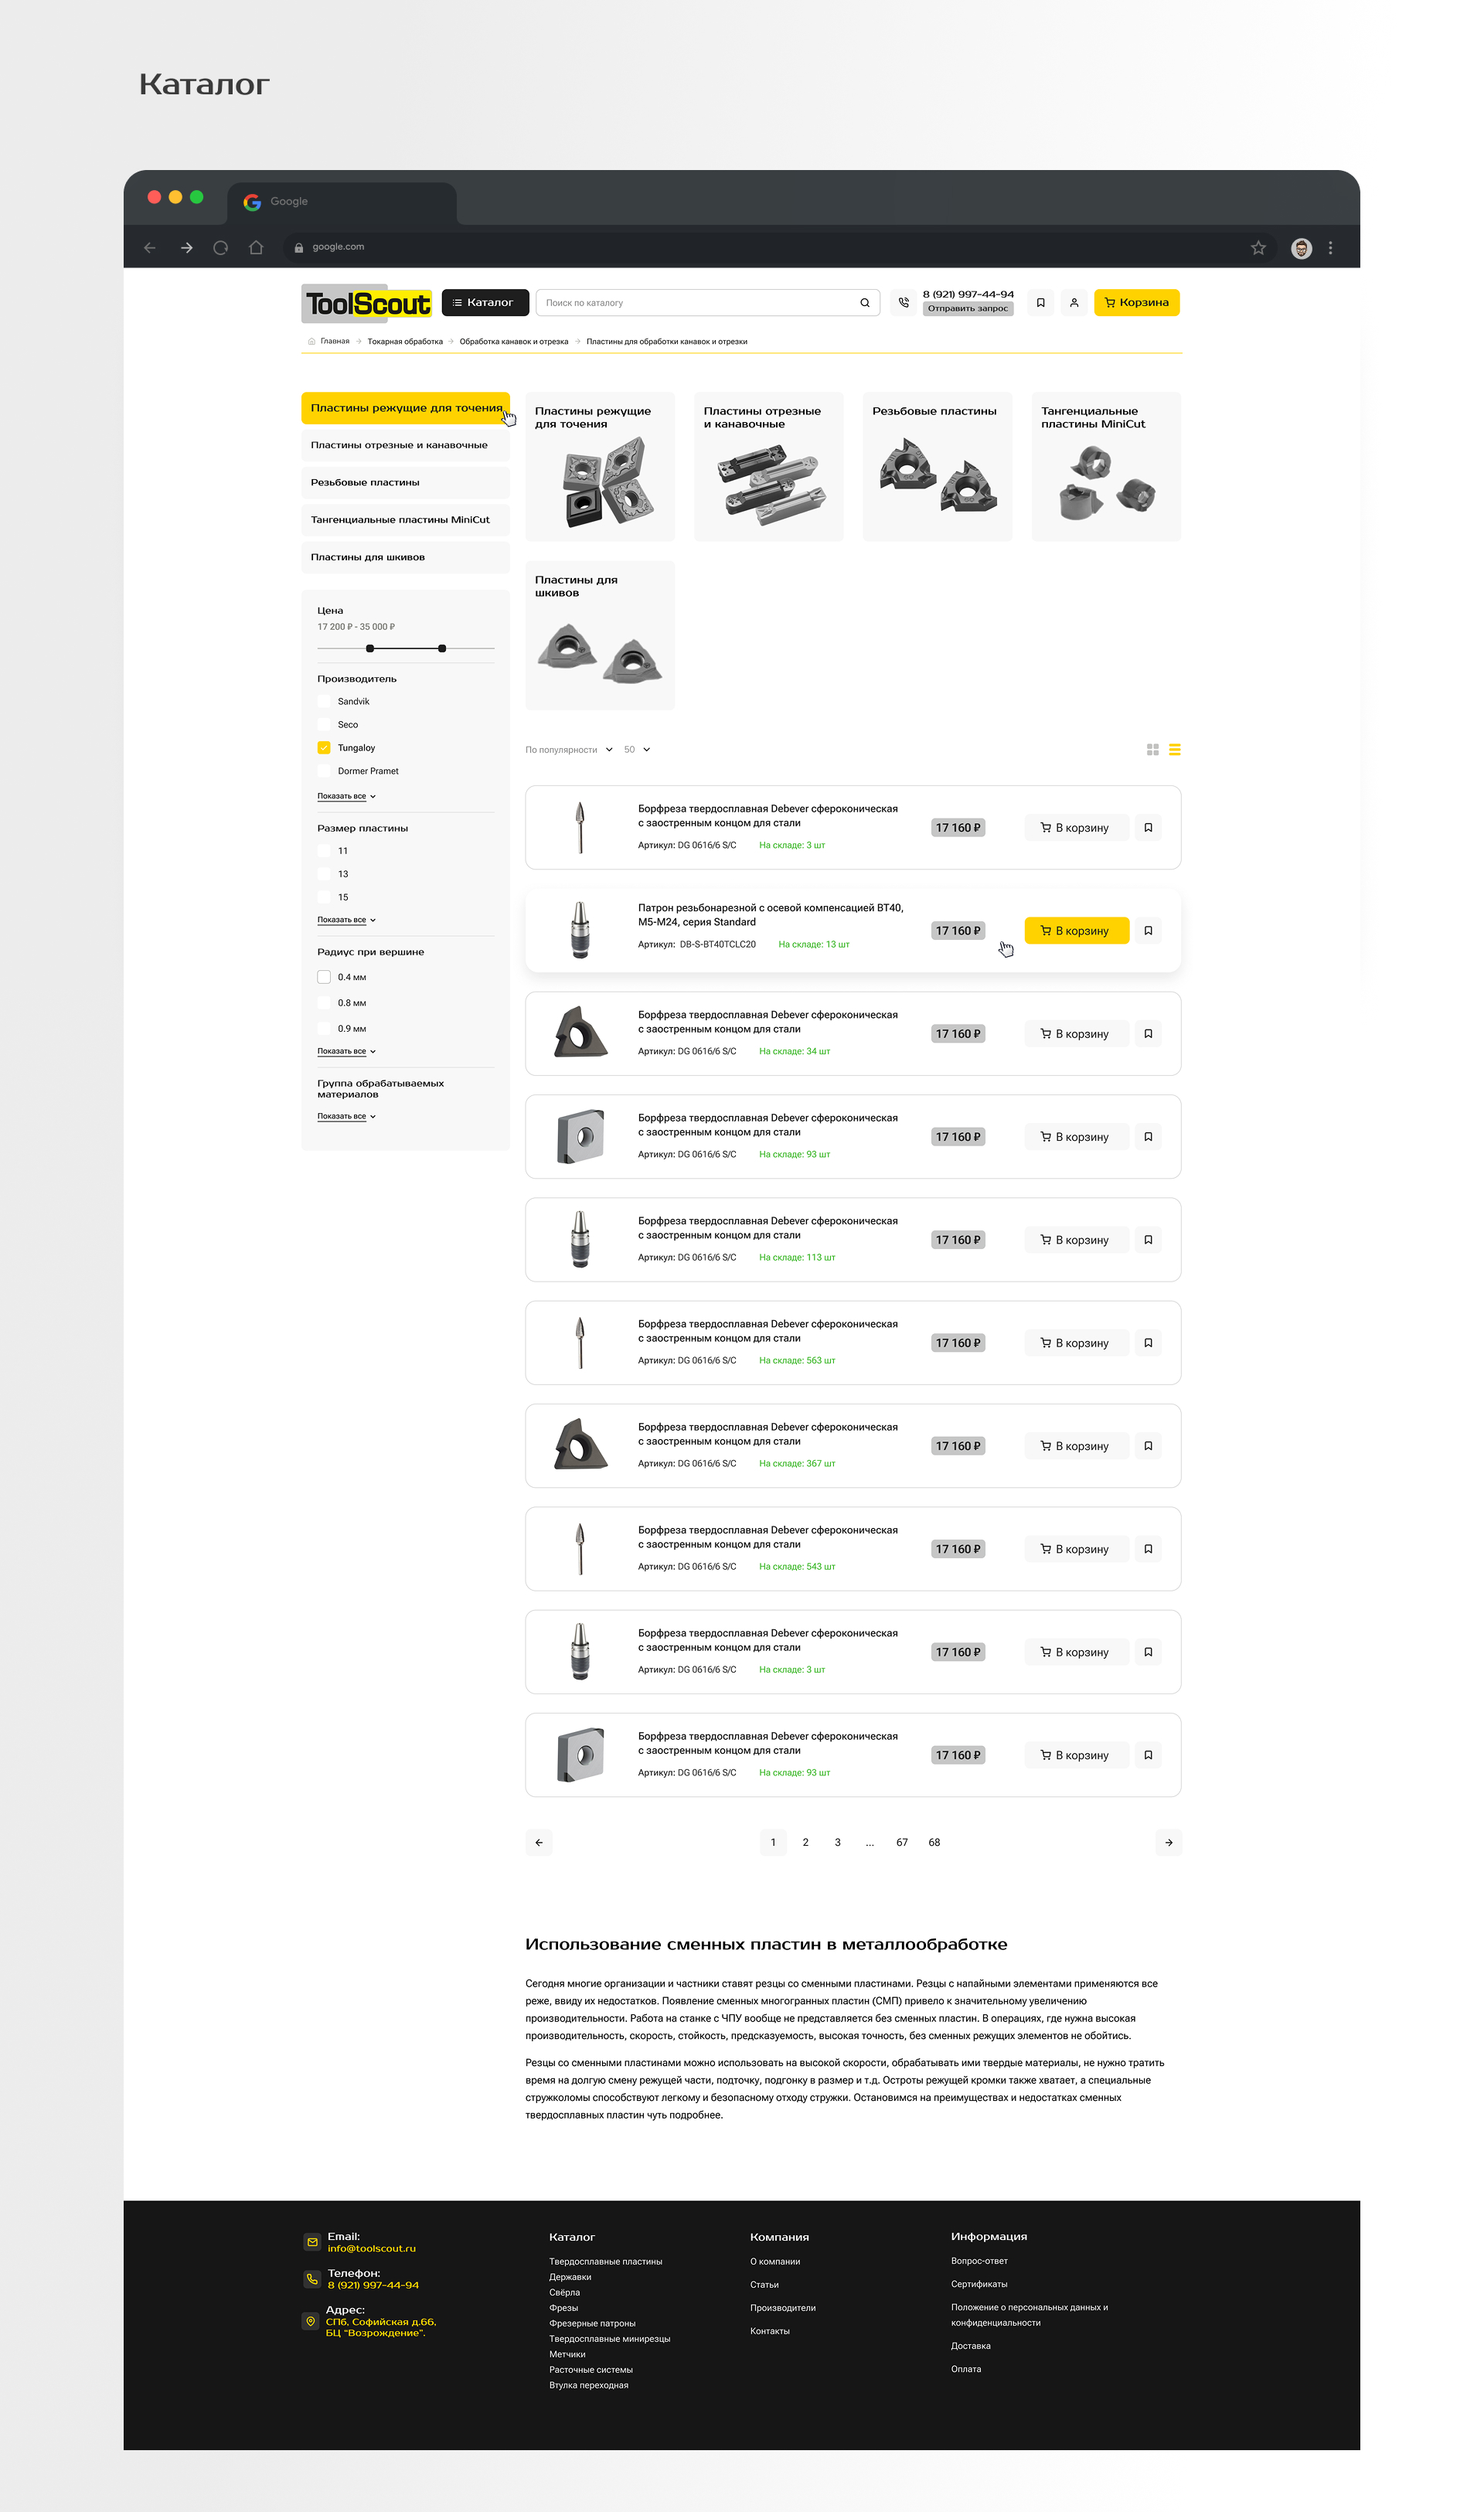Open the Каталог menu button
Viewport: 1484px width, 2512px height.
(x=484, y=303)
